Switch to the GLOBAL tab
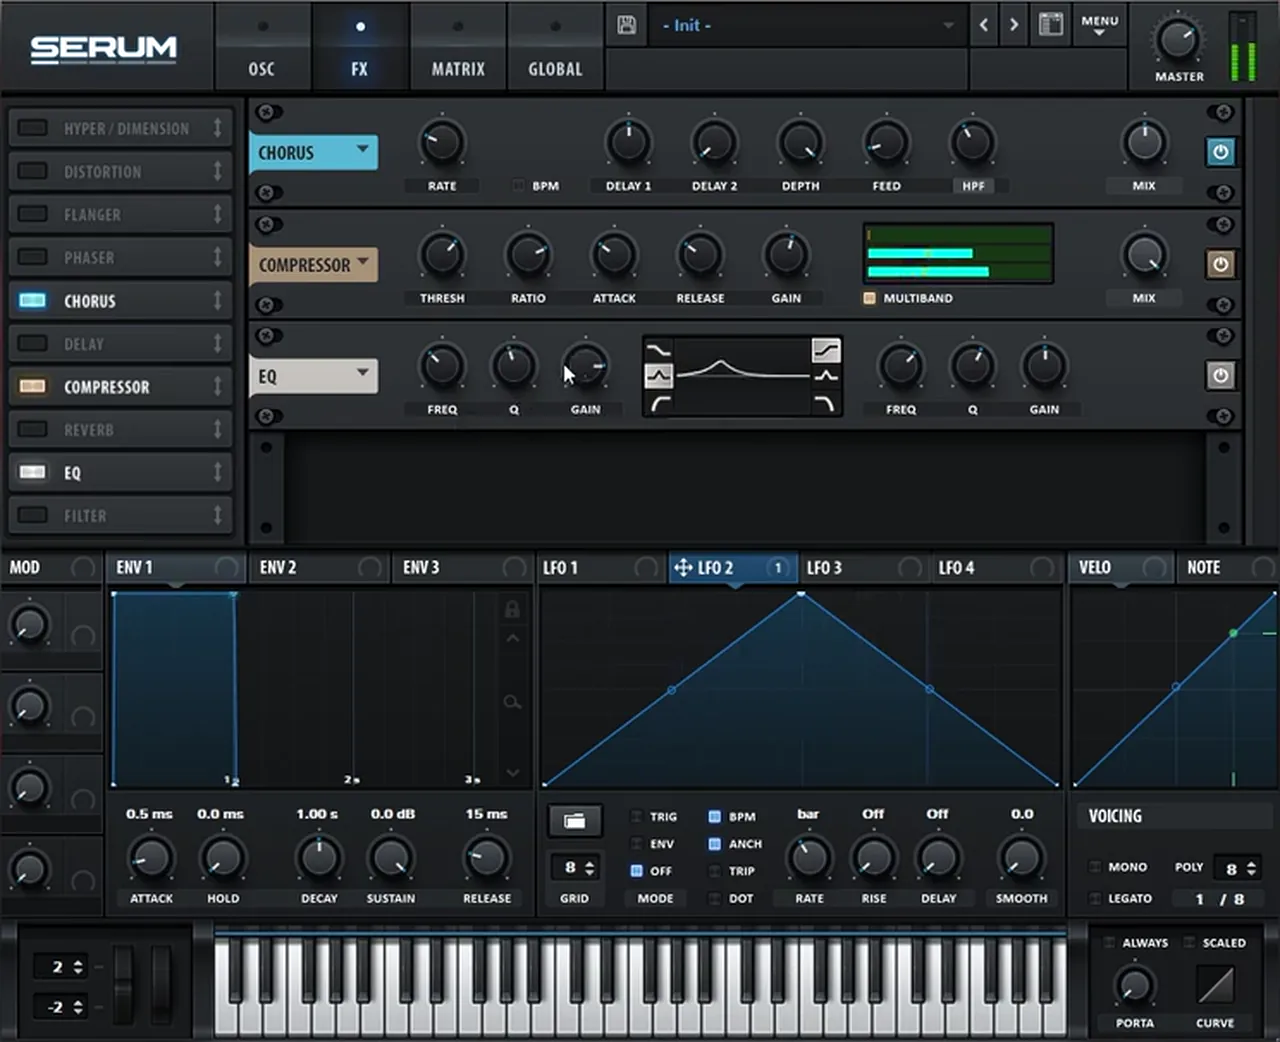This screenshot has width=1280, height=1042. tap(555, 46)
